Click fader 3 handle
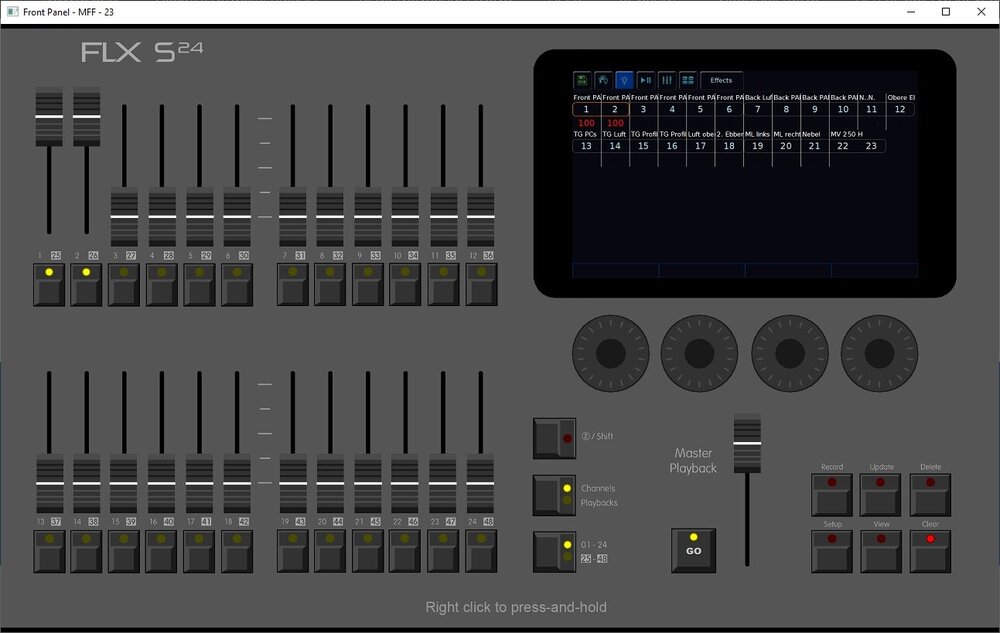 pos(124,217)
